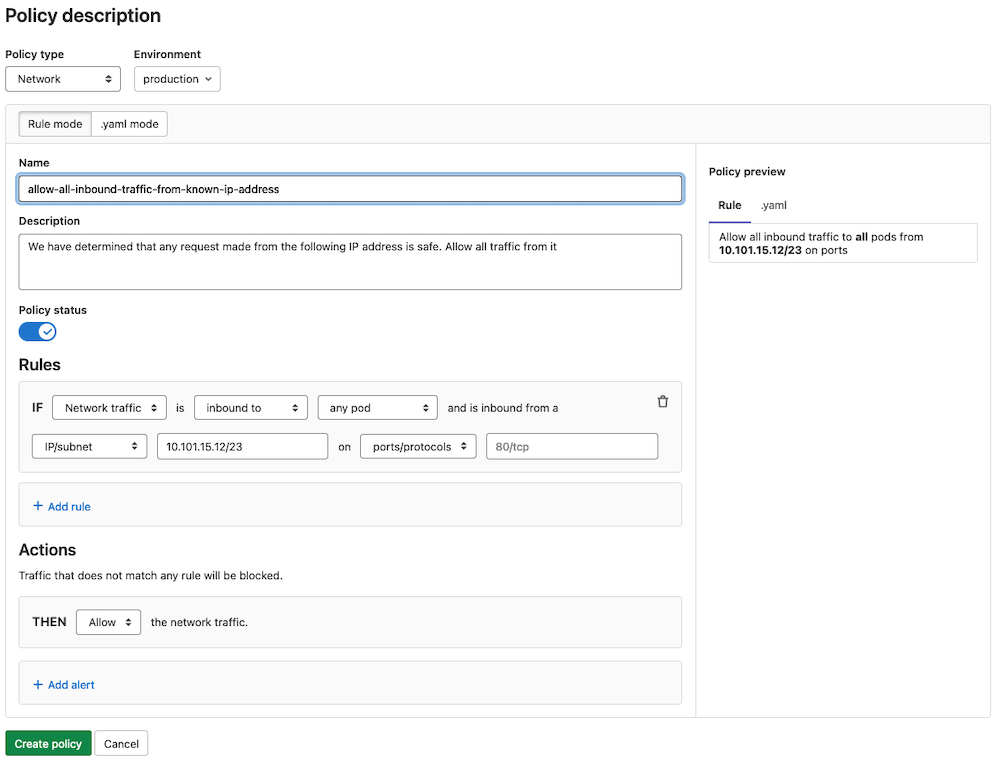Open the Policy type dropdown
Image resolution: width=999 pixels, height=762 pixels.
pos(63,78)
